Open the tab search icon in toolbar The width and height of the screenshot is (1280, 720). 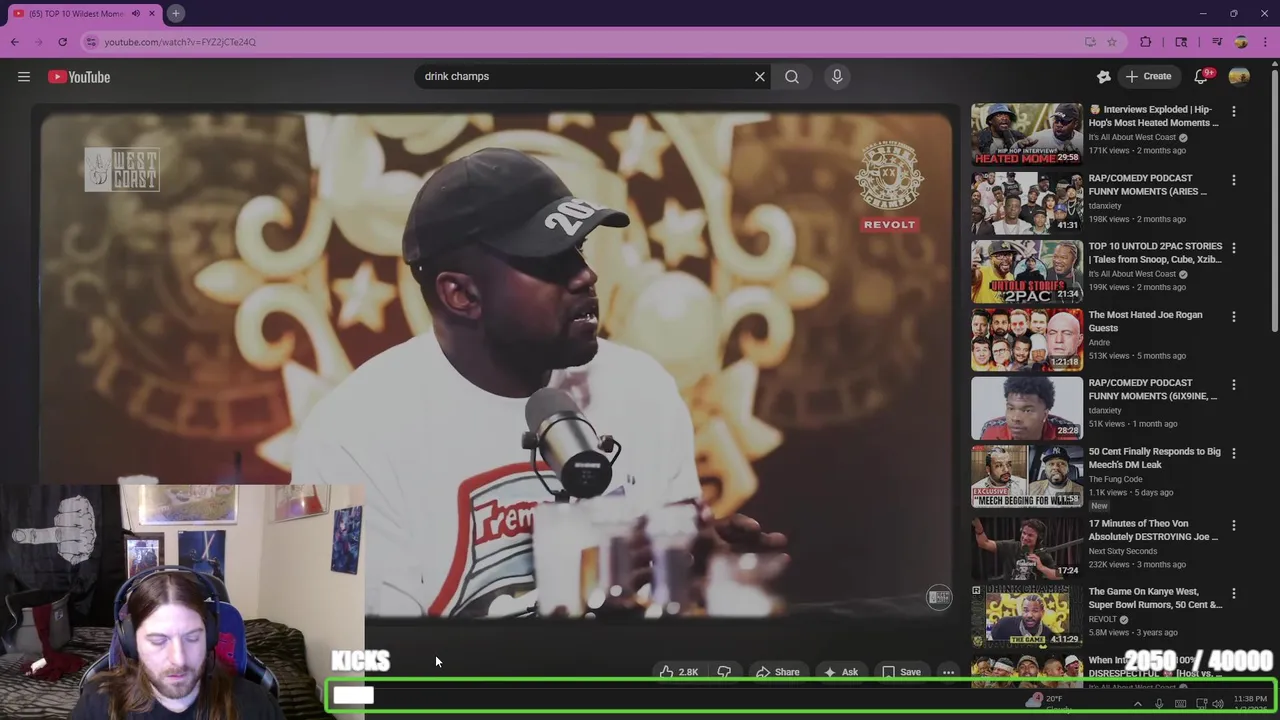click(1181, 42)
